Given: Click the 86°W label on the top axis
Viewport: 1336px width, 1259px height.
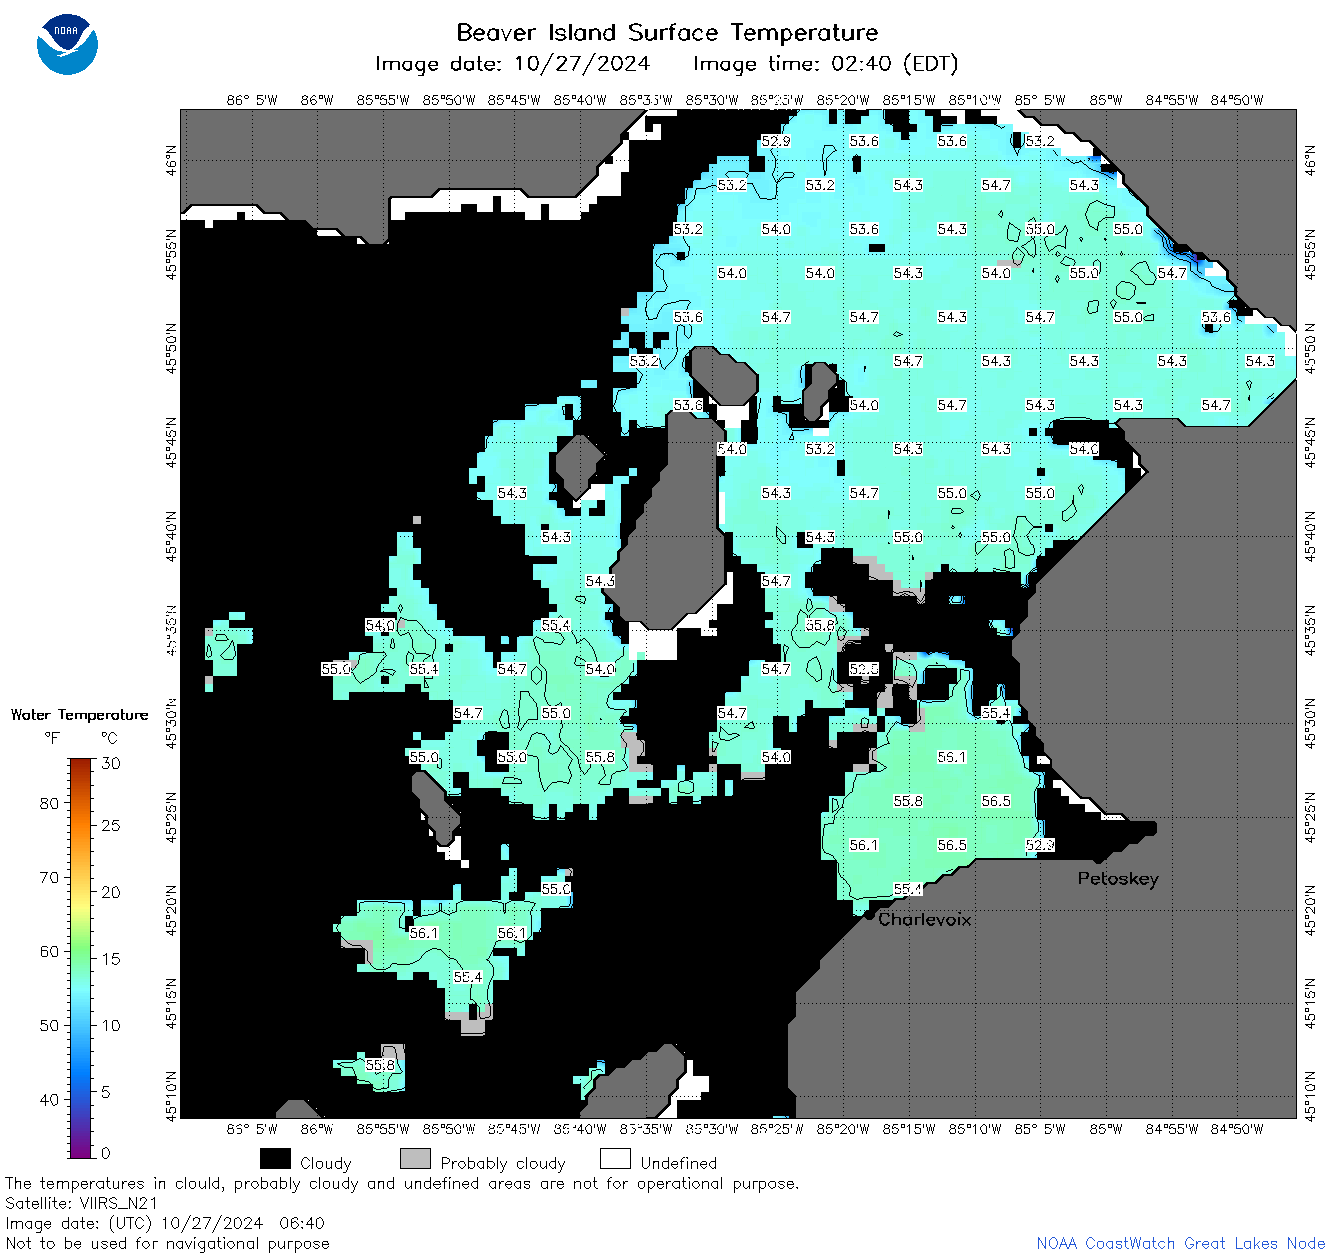Looking at the screenshot, I should tap(317, 100).
